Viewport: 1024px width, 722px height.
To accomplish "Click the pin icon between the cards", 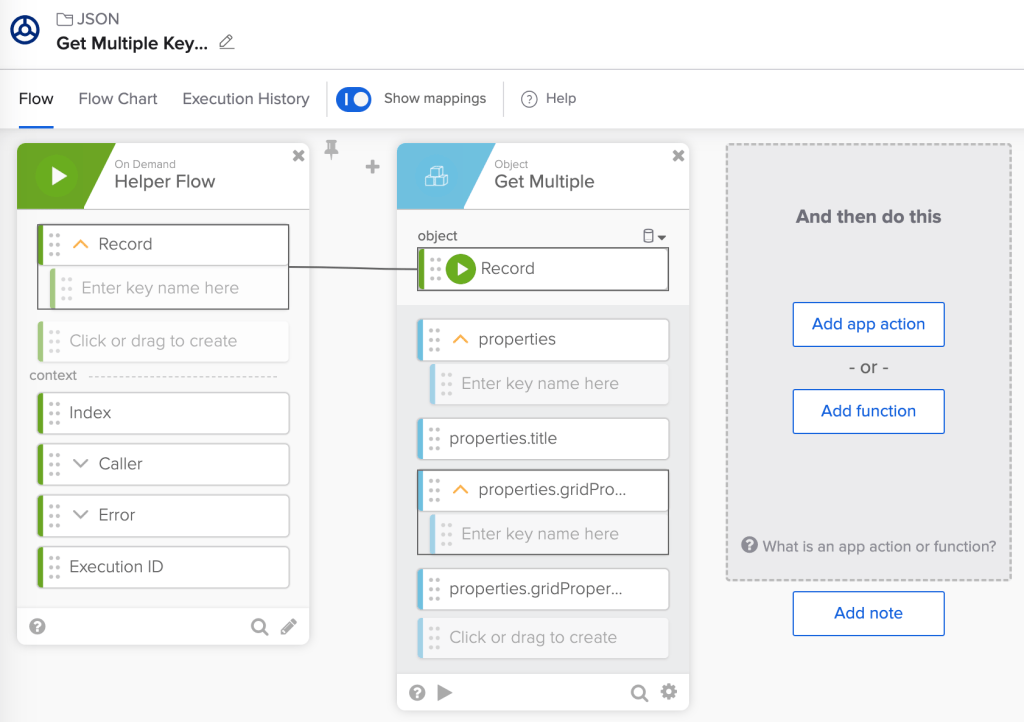I will (332, 150).
